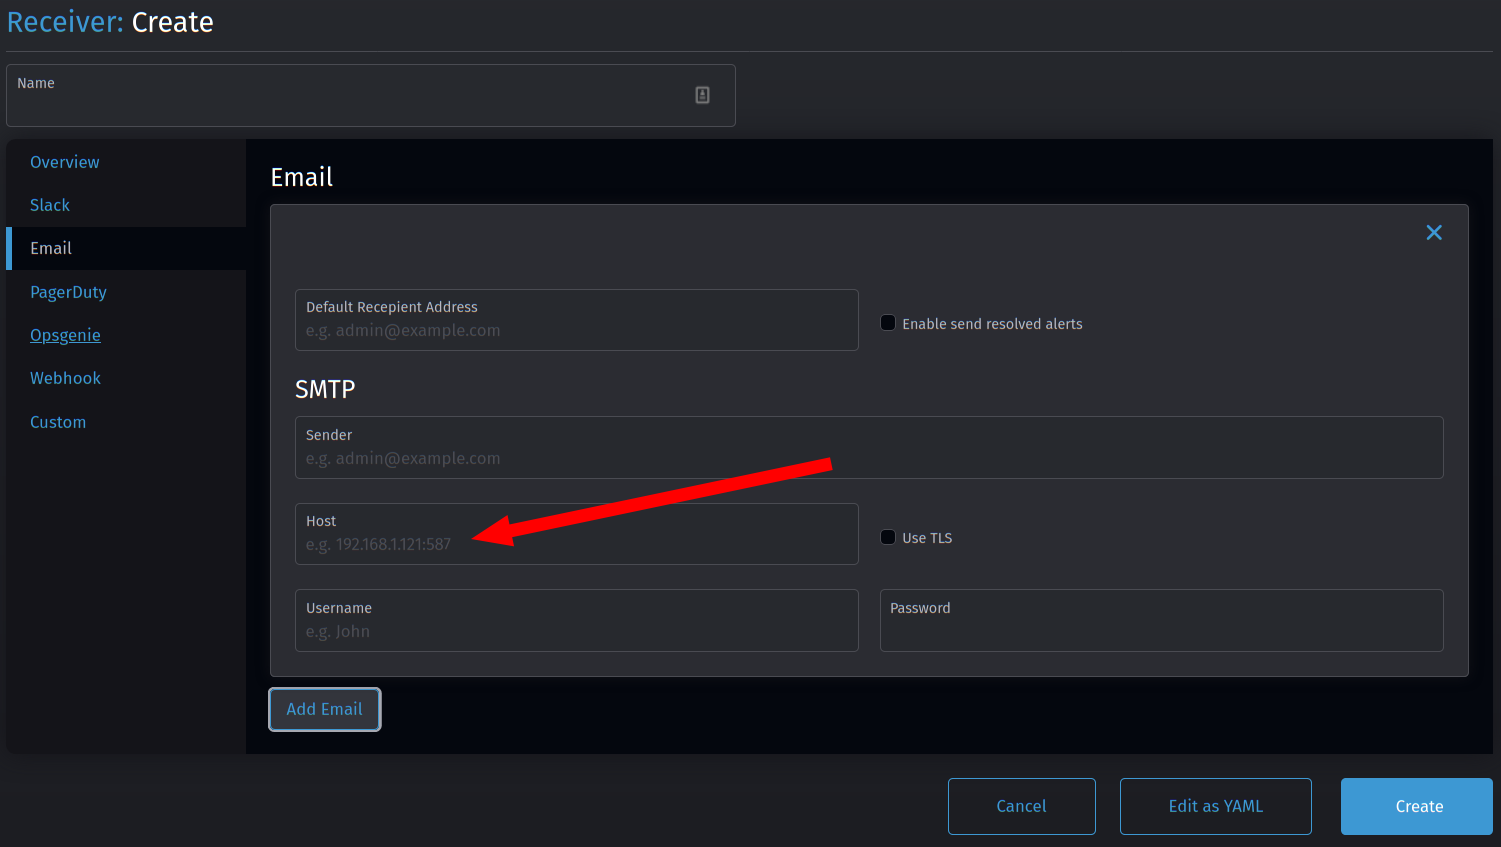Image resolution: width=1501 pixels, height=847 pixels.
Task: Click the Add Email button
Action: (324, 709)
